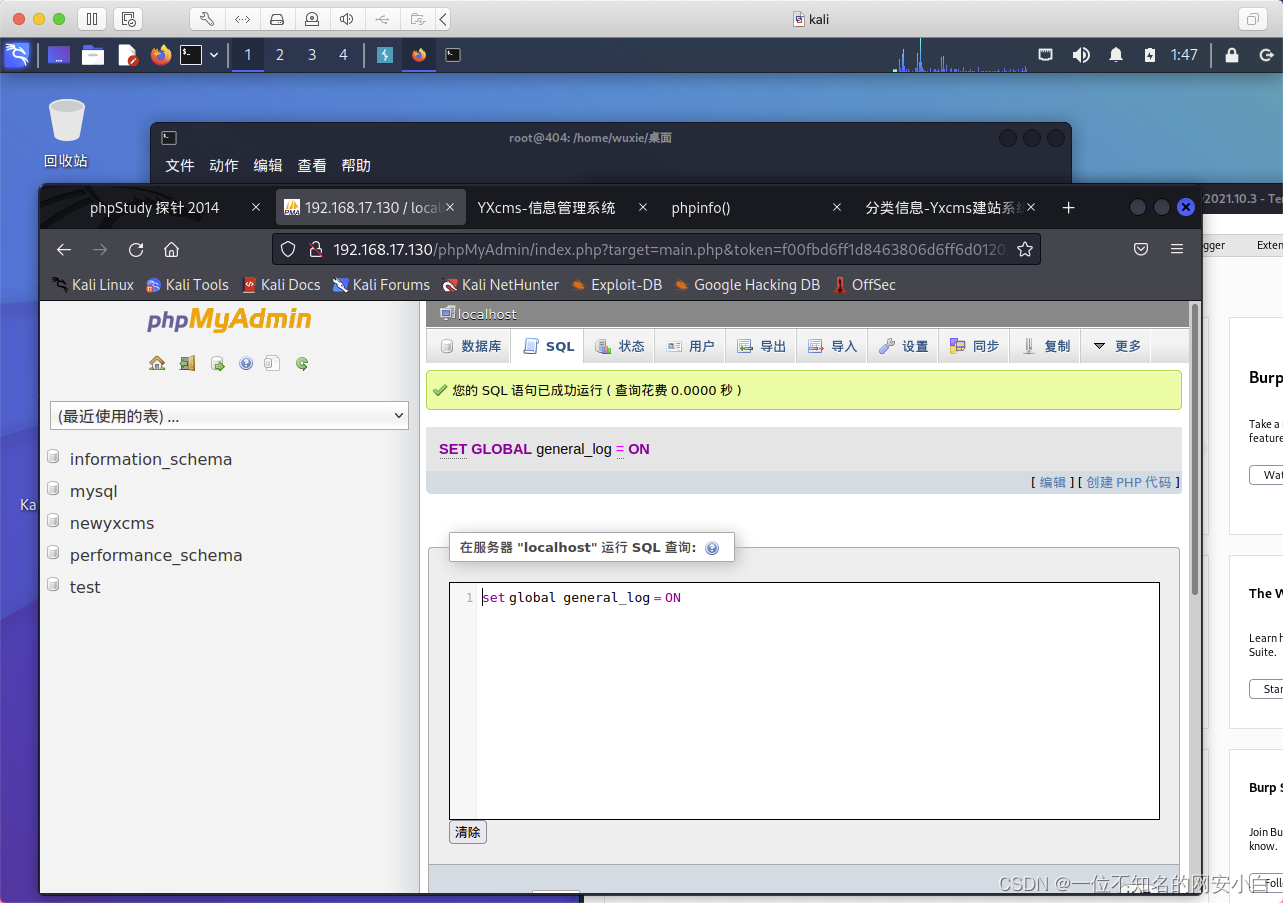Expand the 更多 (More) menu
1283x903 pixels.
coord(1117,346)
